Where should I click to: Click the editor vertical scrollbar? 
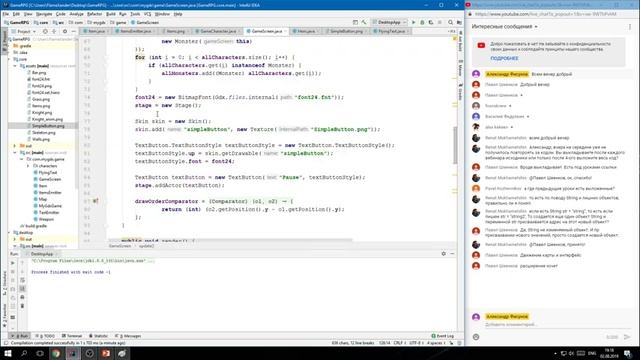tap(455, 145)
